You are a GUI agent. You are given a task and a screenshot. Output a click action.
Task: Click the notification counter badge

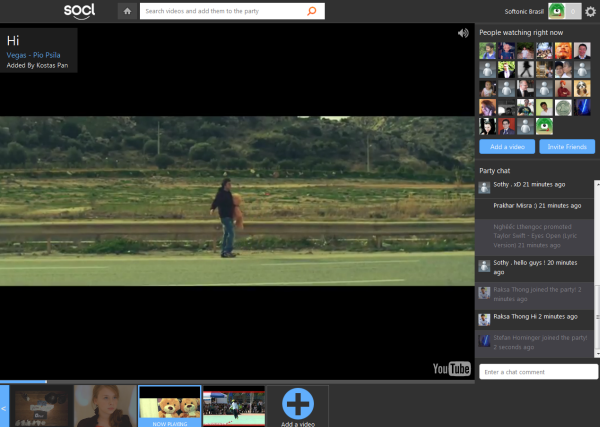pos(571,11)
